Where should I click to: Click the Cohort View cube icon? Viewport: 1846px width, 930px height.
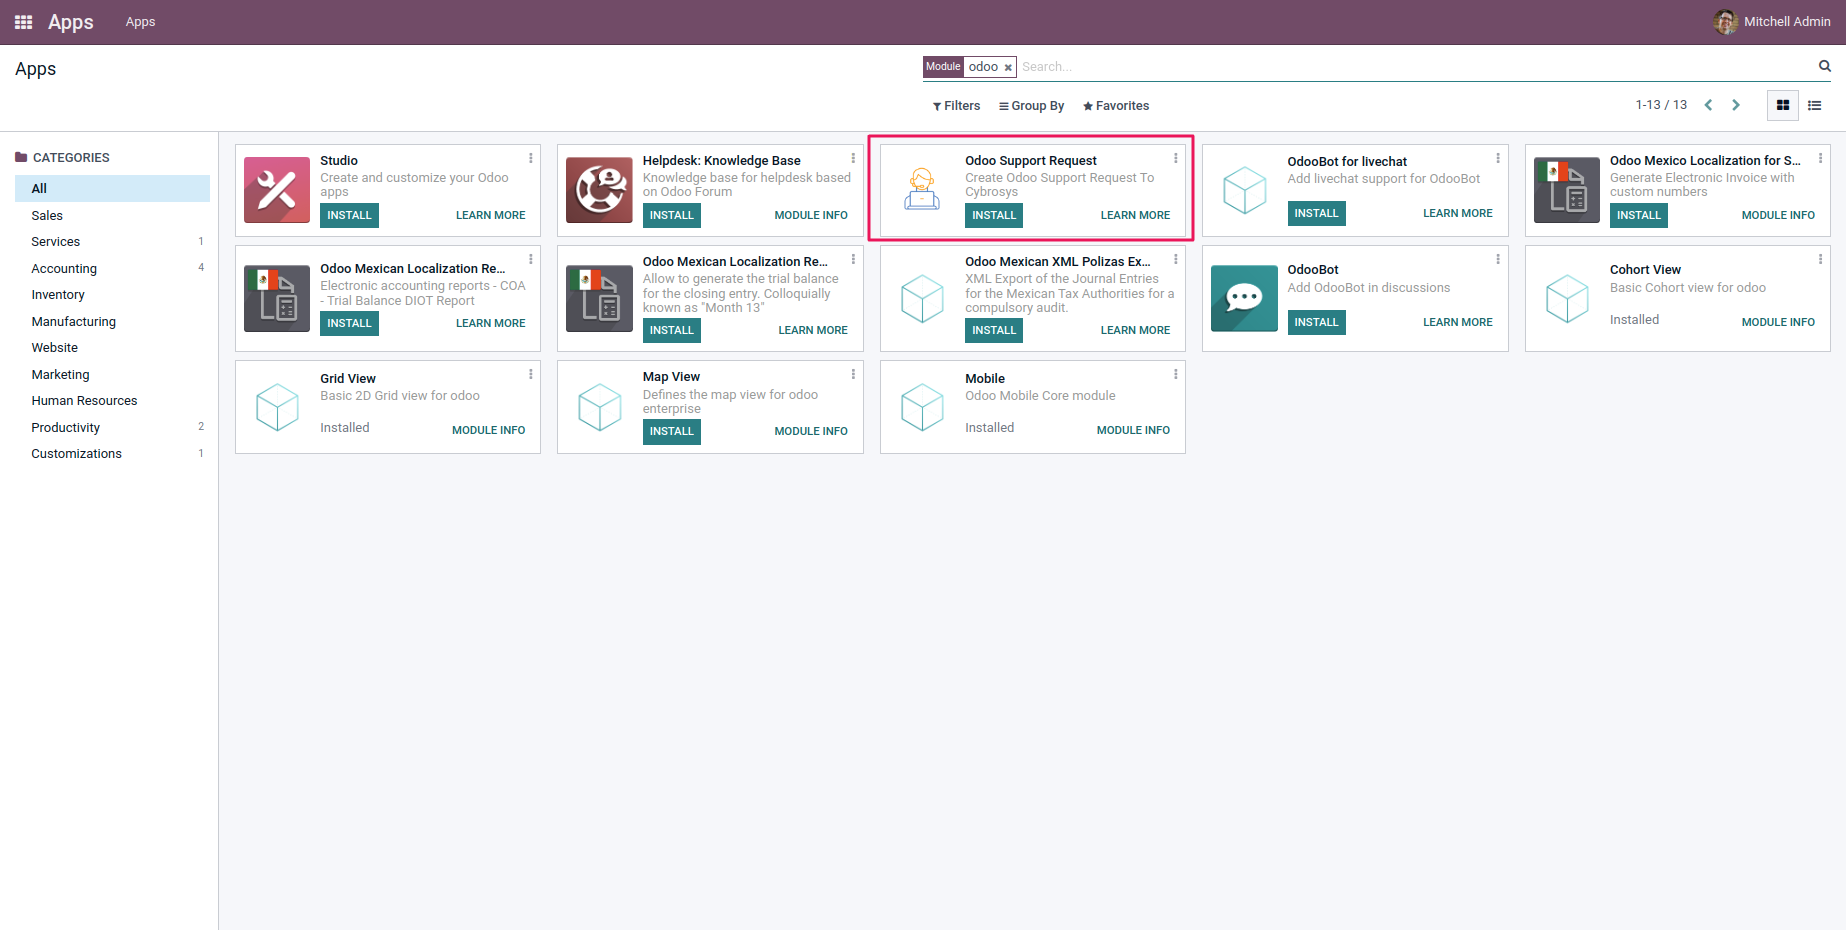click(1567, 298)
